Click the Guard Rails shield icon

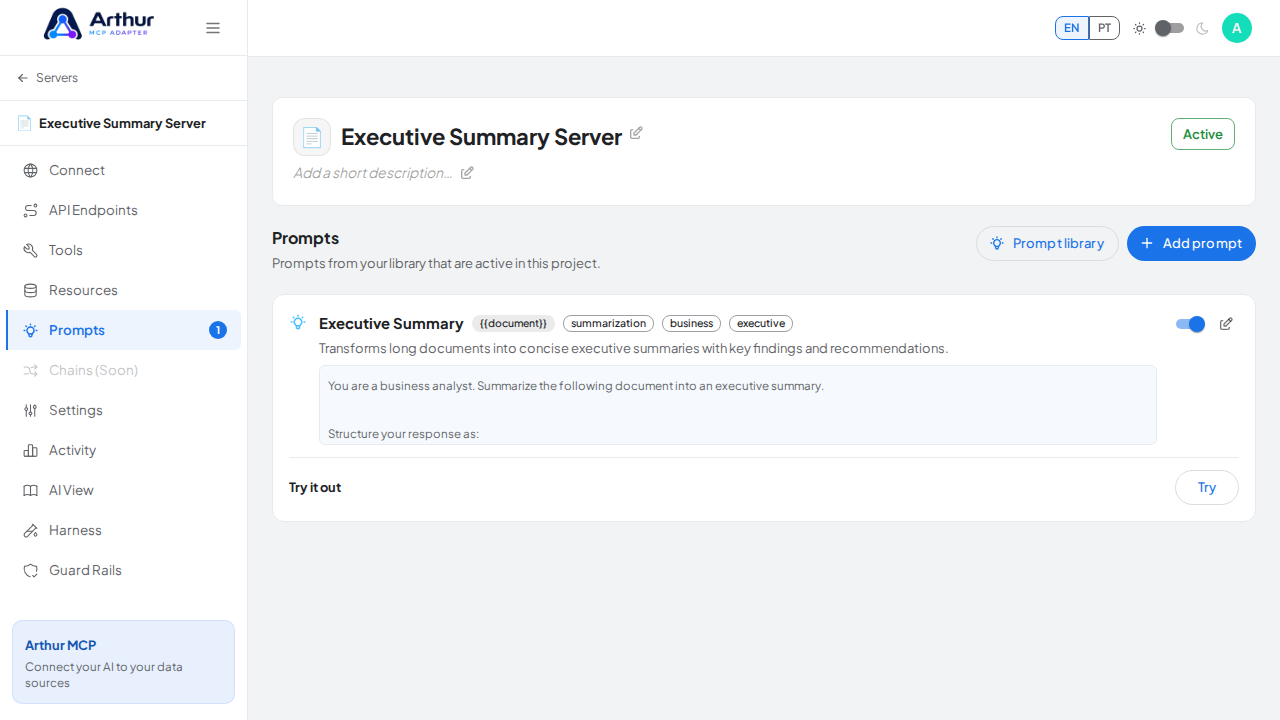[x=30, y=570]
